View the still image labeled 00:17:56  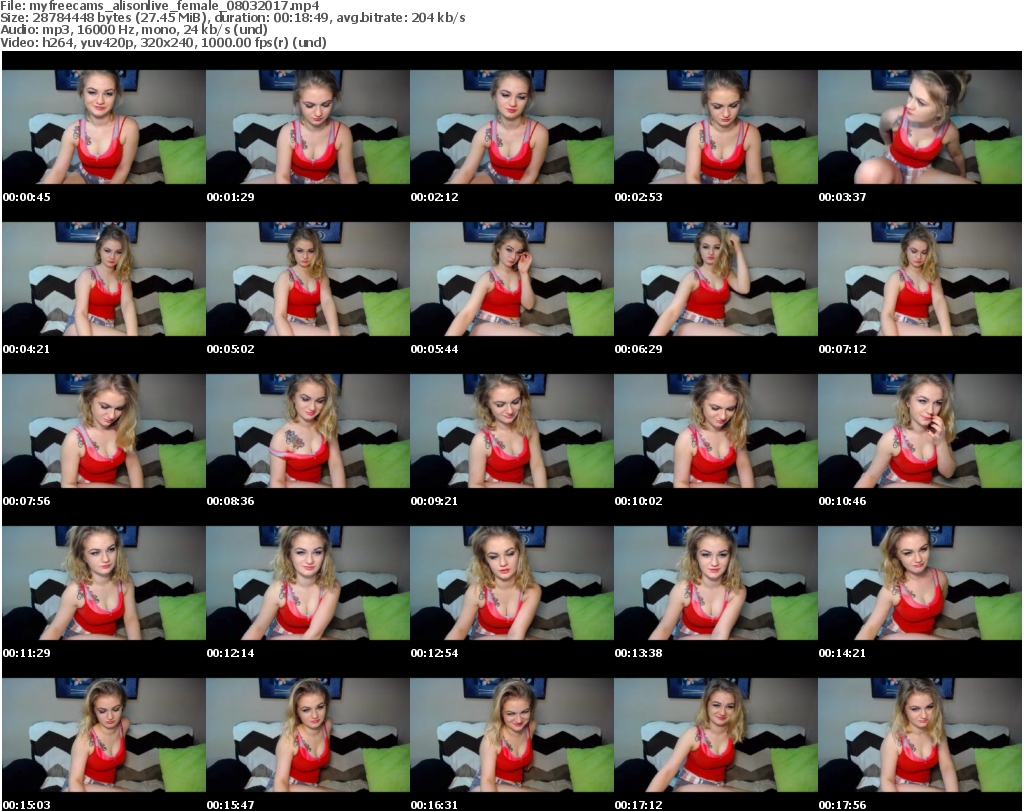pyautogui.click(x=920, y=735)
